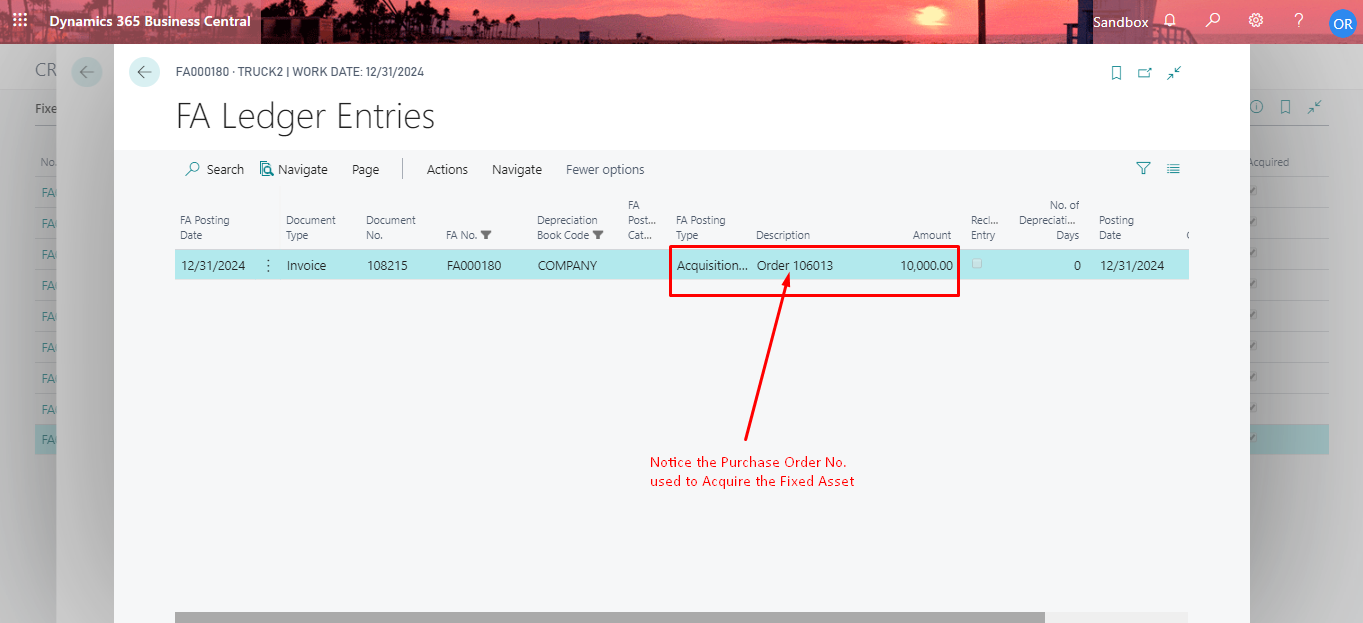
Task: Open the settings gear icon
Action: pyautogui.click(x=1256, y=20)
